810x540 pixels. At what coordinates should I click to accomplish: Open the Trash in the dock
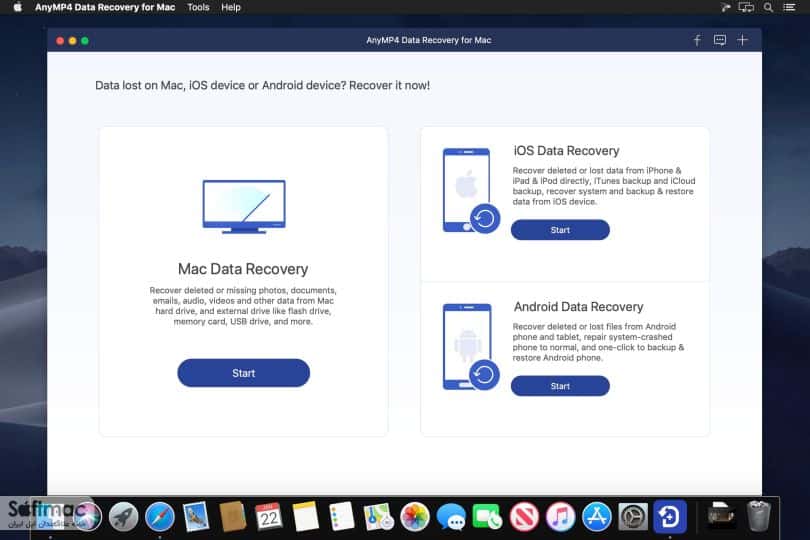tap(758, 516)
